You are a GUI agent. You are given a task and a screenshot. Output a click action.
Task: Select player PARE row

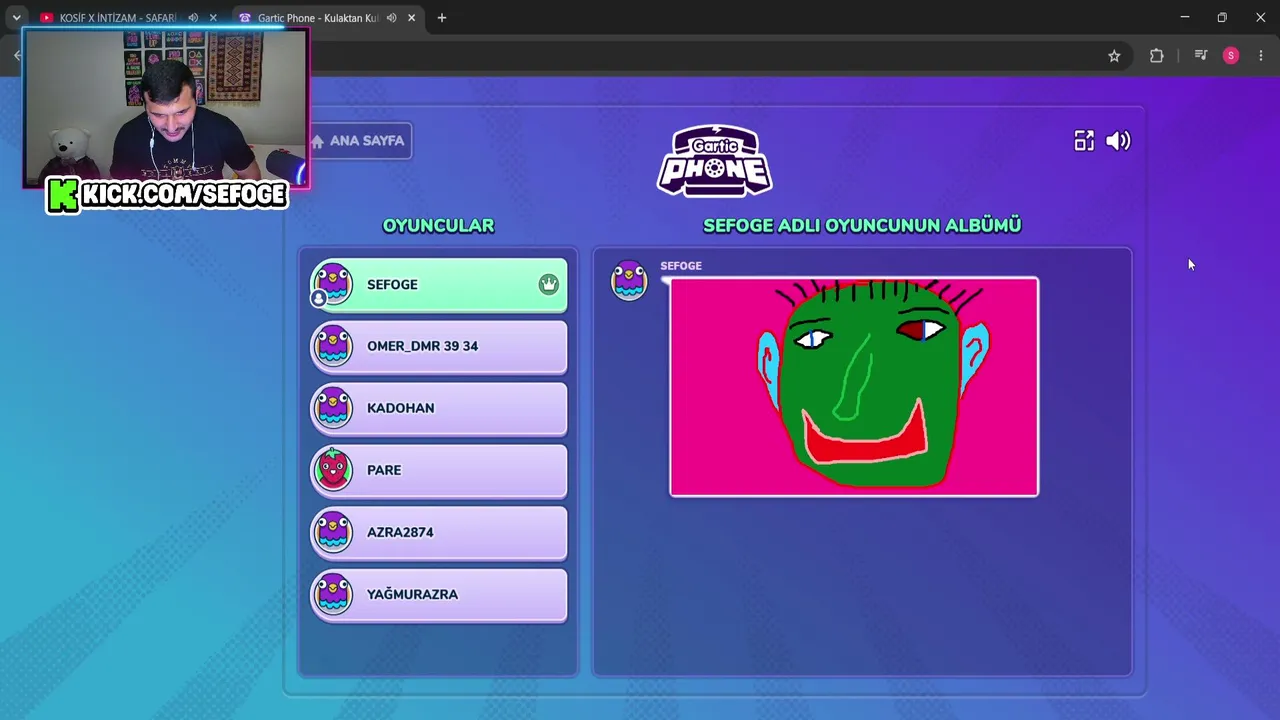coord(438,471)
